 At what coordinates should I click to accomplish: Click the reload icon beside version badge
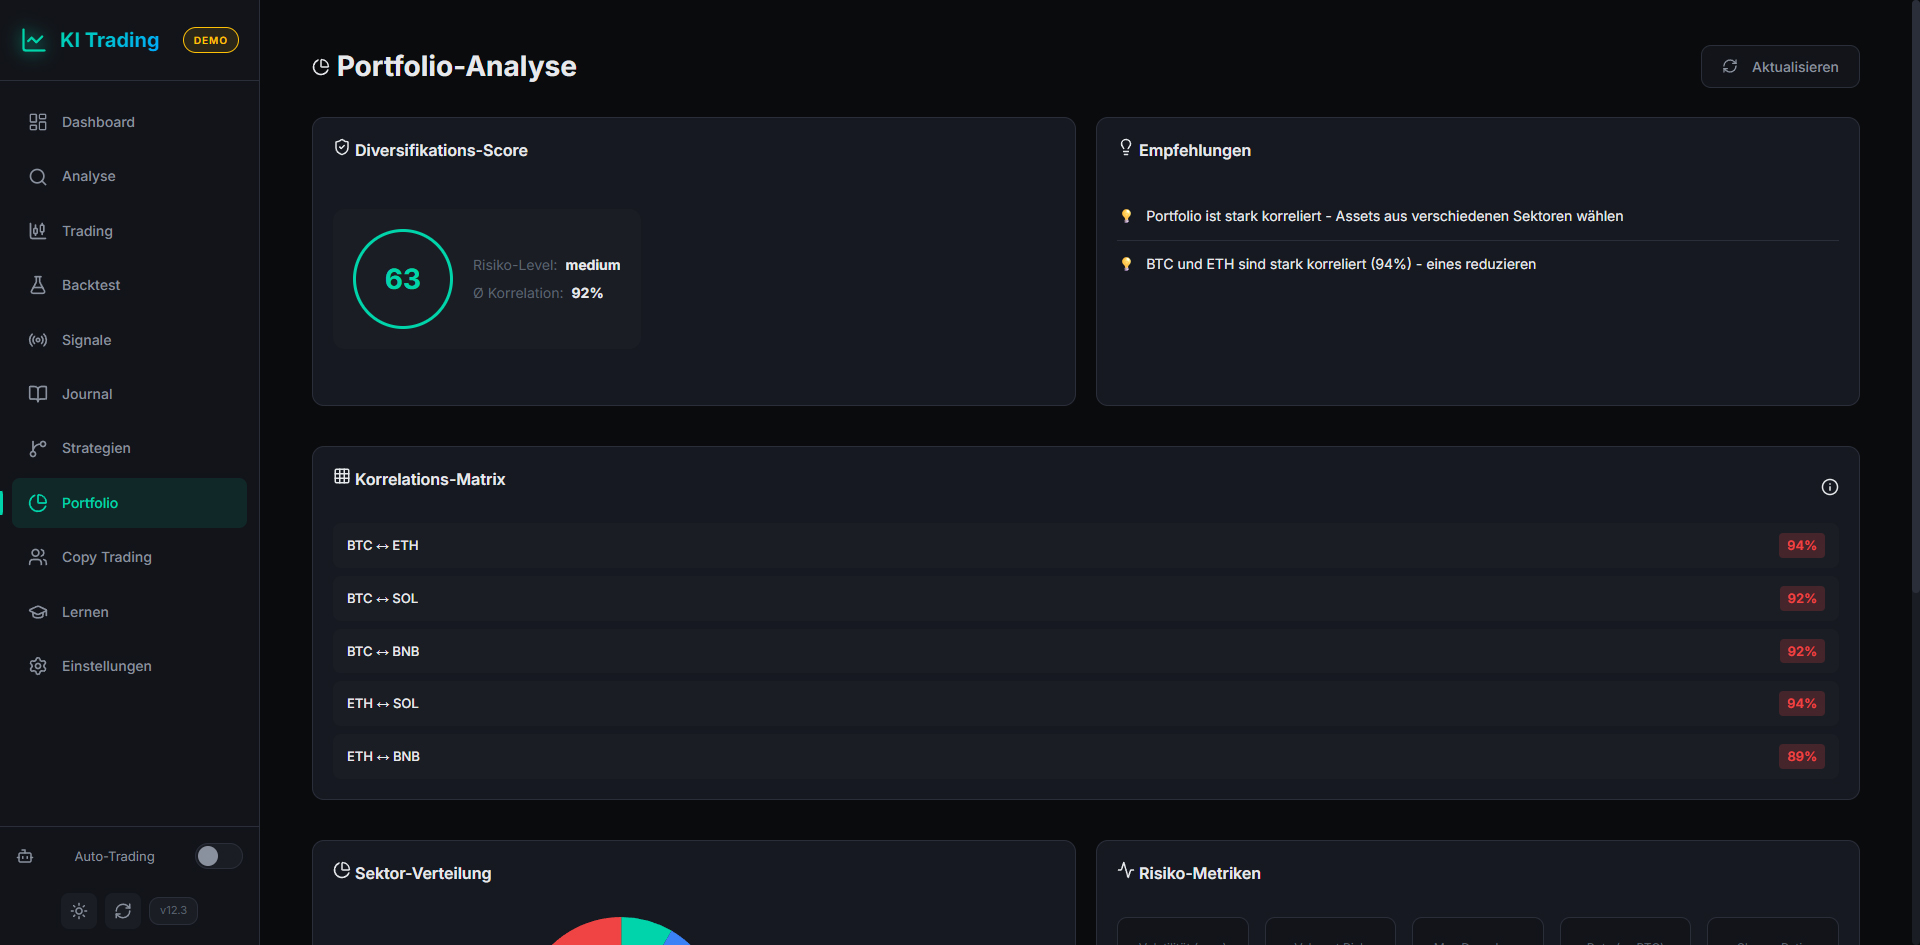[123, 911]
